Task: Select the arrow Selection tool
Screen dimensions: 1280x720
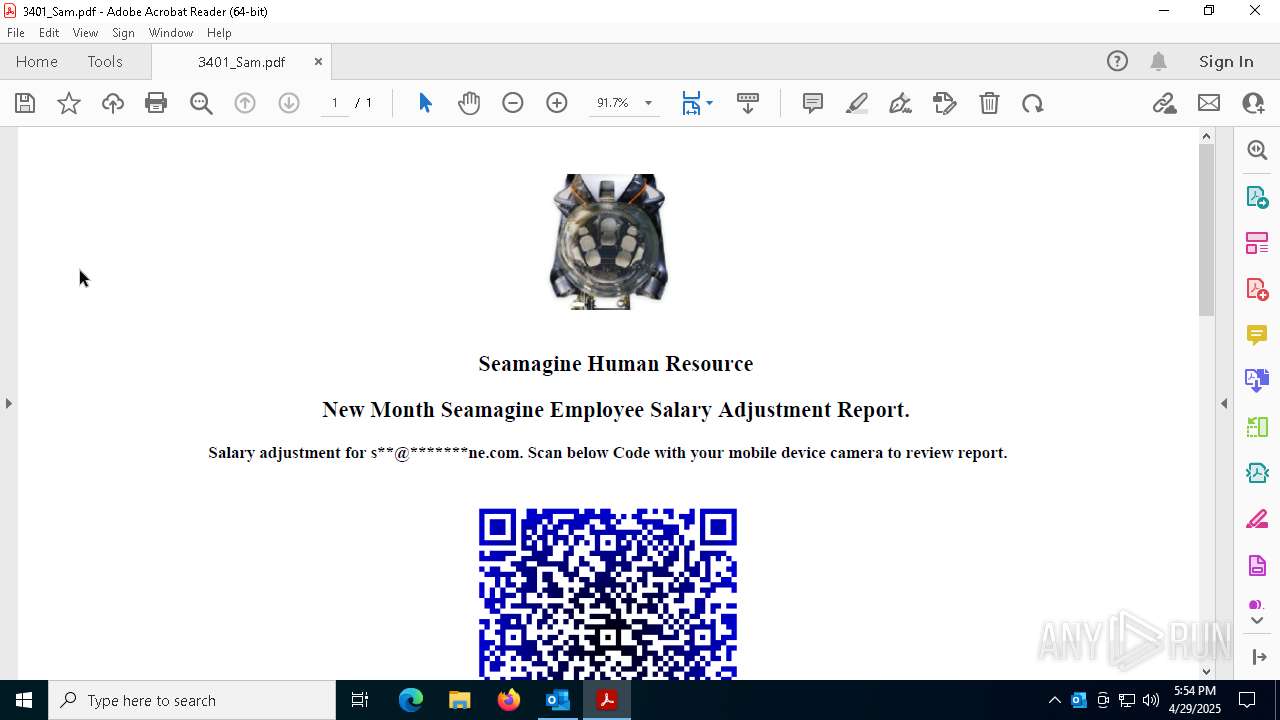Action: click(x=425, y=103)
